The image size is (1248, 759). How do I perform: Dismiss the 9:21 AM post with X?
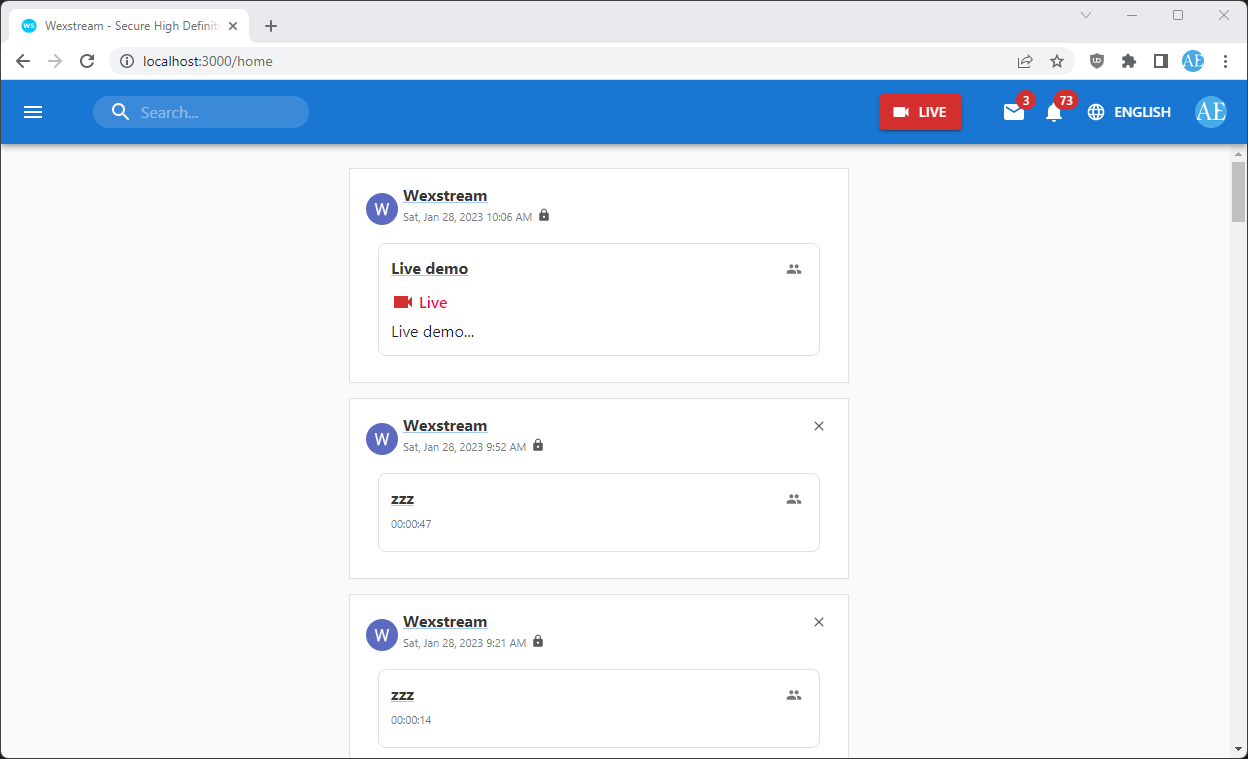pos(819,622)
